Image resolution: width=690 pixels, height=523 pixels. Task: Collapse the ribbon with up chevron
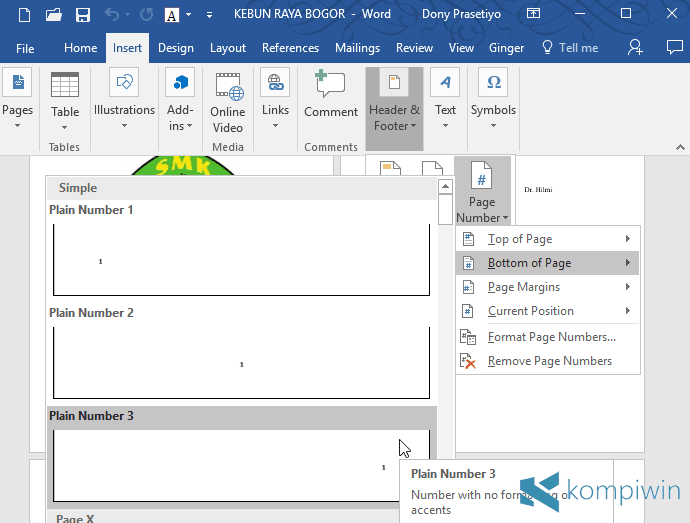click(x=680, y=147)
